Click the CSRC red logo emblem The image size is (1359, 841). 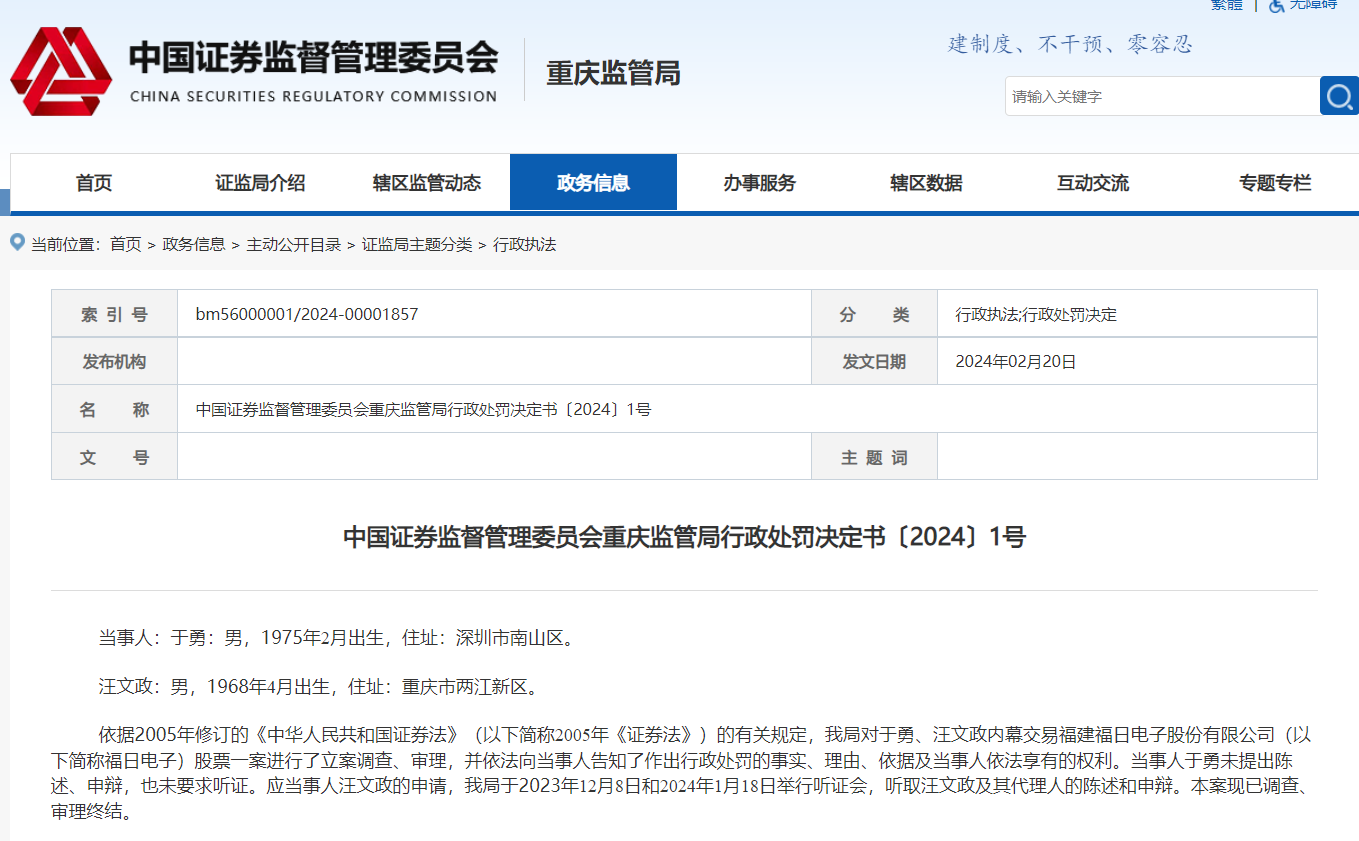pos(62,71)
